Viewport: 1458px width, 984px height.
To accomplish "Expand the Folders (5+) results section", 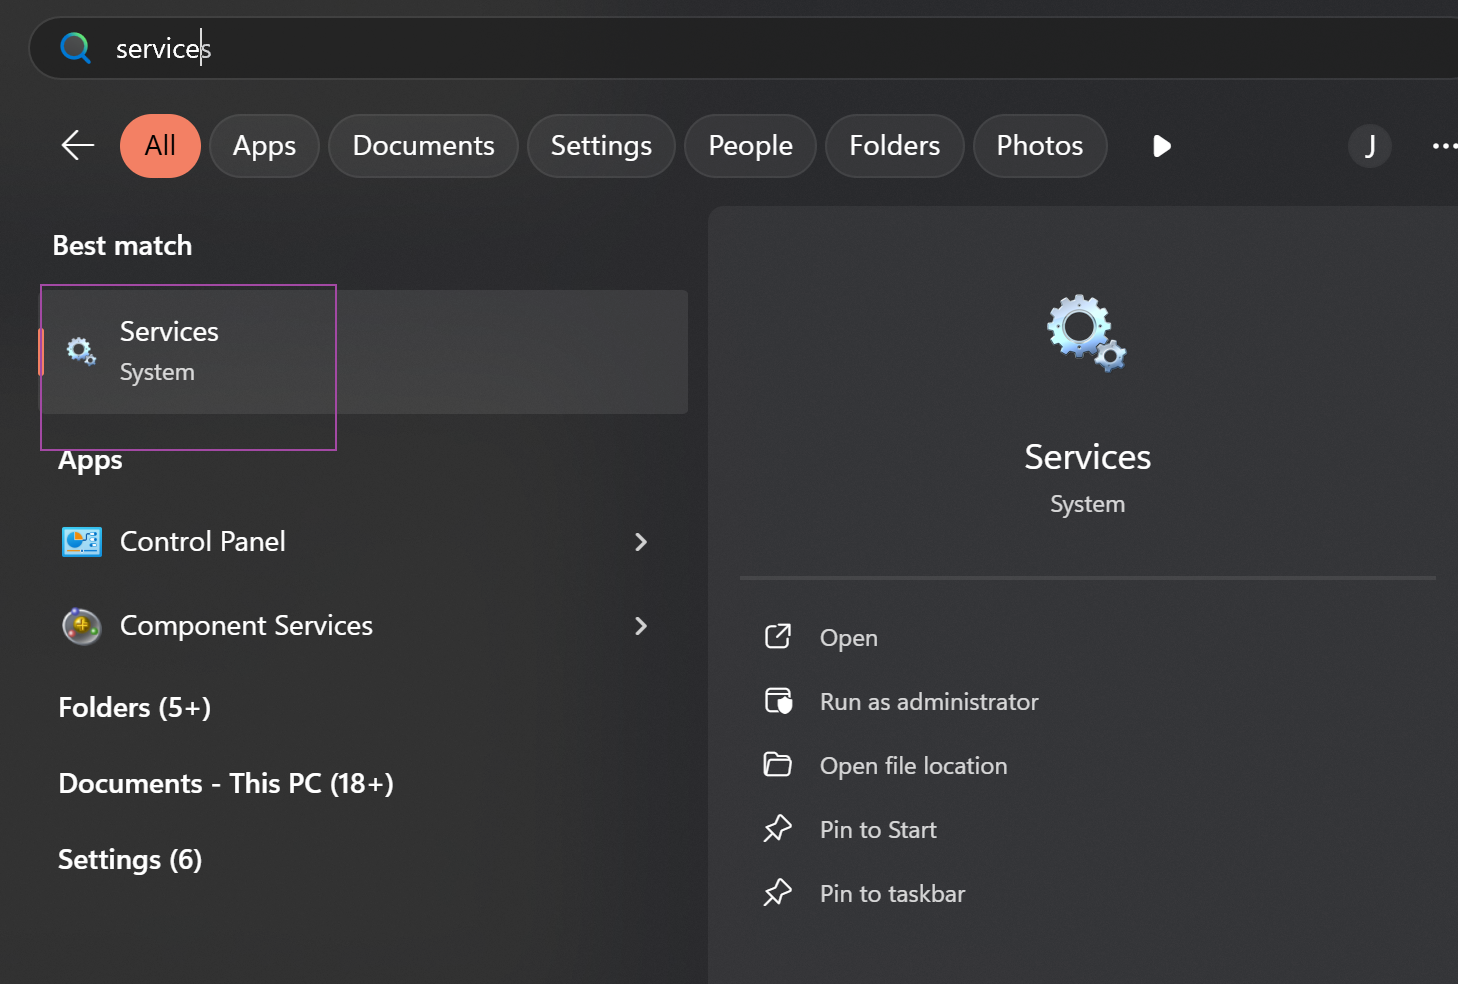I will coord(135,708).
